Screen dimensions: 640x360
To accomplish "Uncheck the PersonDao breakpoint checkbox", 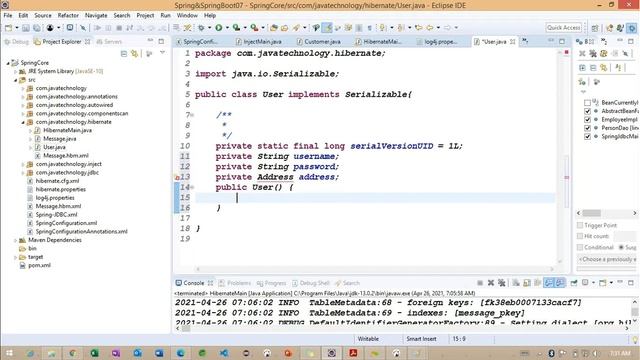I will click(x=587, y=128).
